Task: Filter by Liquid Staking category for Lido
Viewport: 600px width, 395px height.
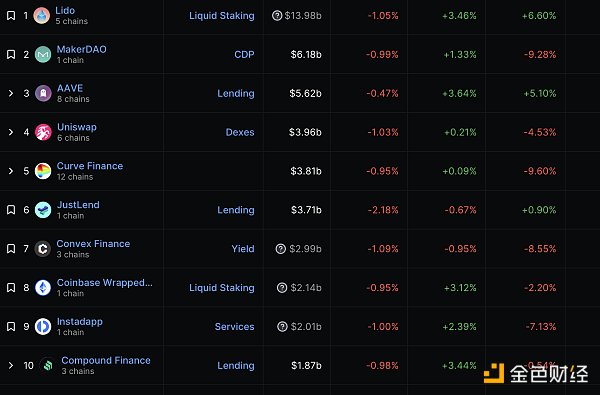Action: point(222,16)
